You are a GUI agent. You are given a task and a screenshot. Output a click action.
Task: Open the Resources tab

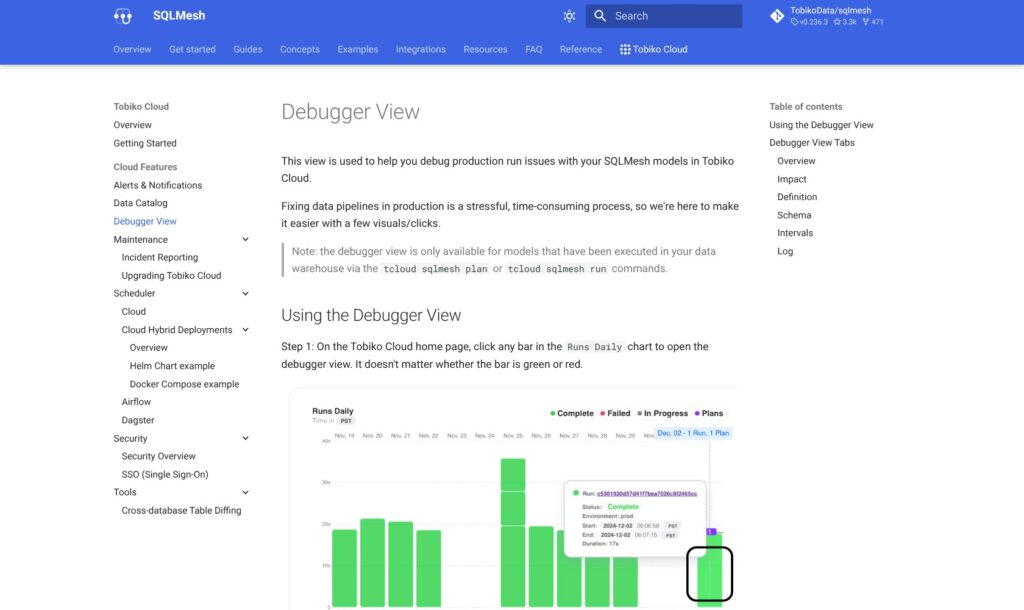click(x=485, y=49)
